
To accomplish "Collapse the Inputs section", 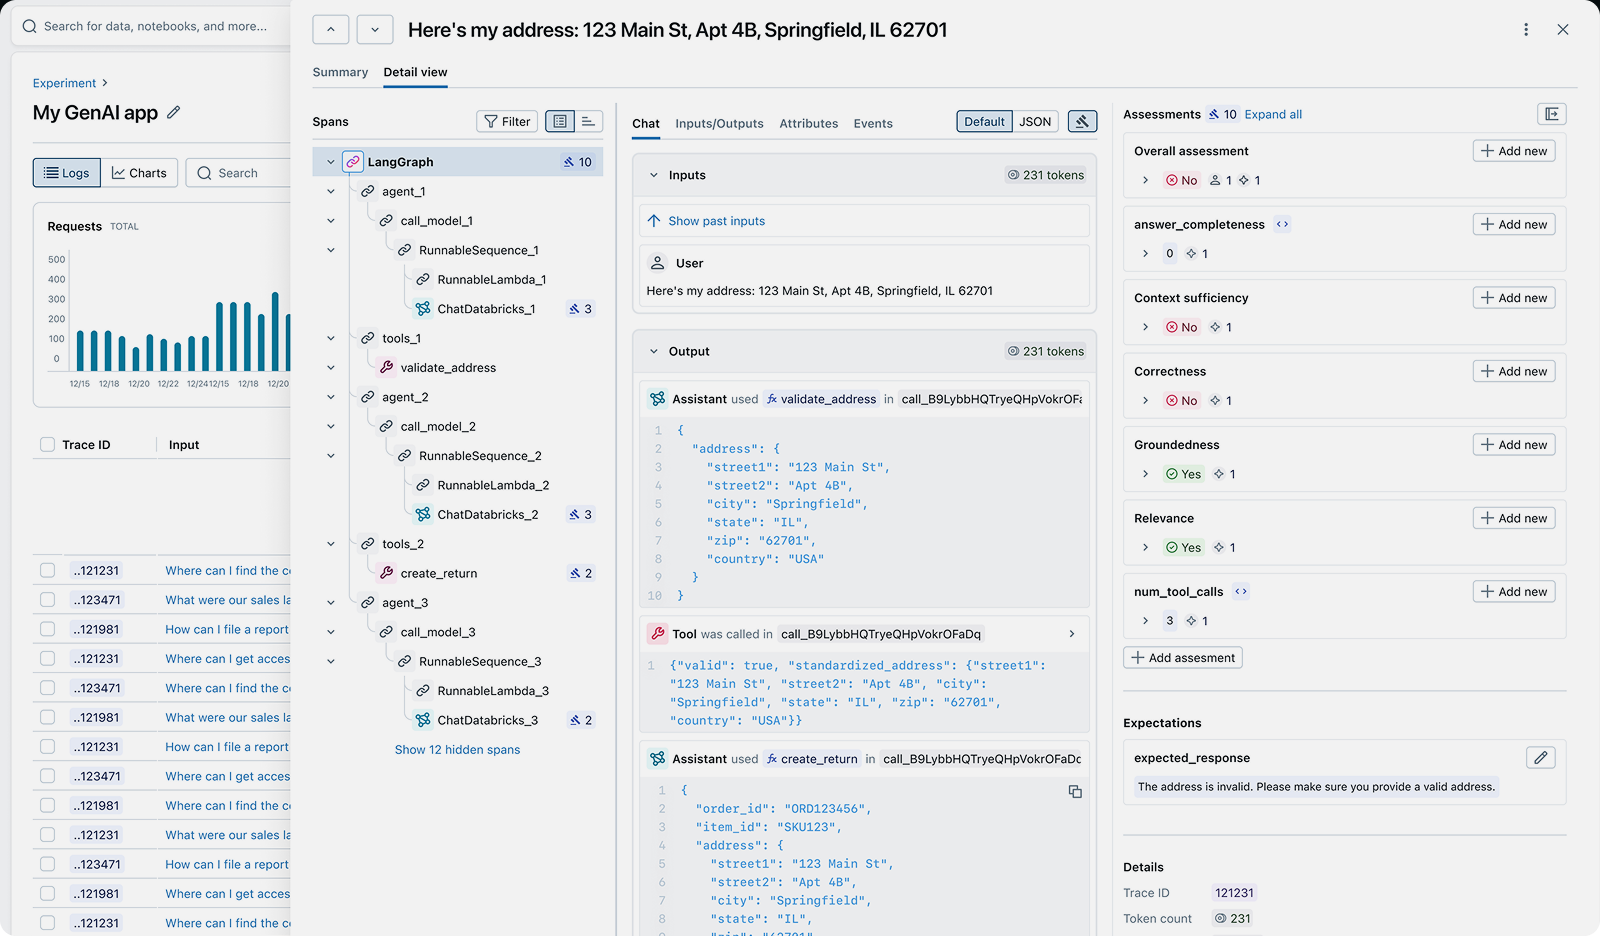I will (654, 174).
